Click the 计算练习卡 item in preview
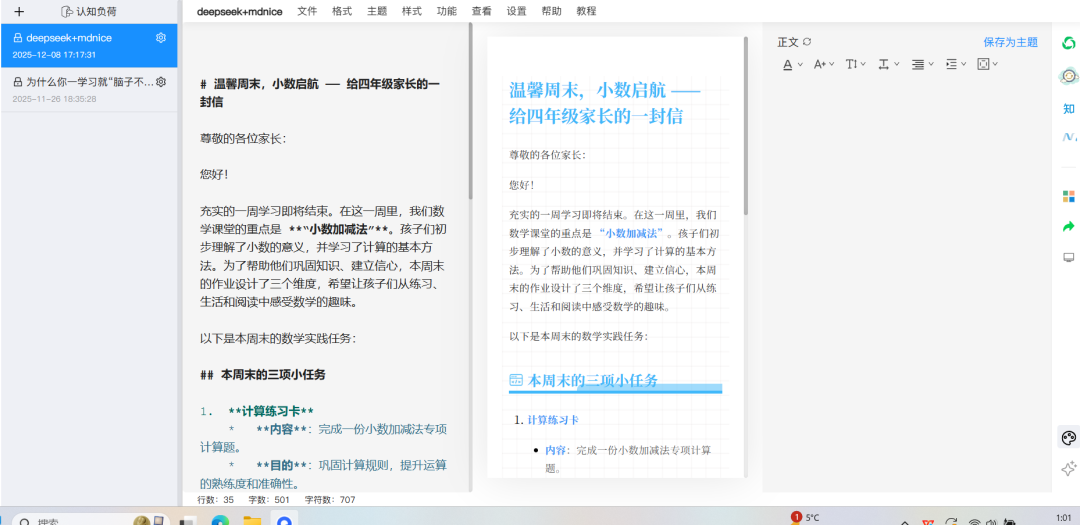The image size is (1080, 525). (x=552, y=420)
